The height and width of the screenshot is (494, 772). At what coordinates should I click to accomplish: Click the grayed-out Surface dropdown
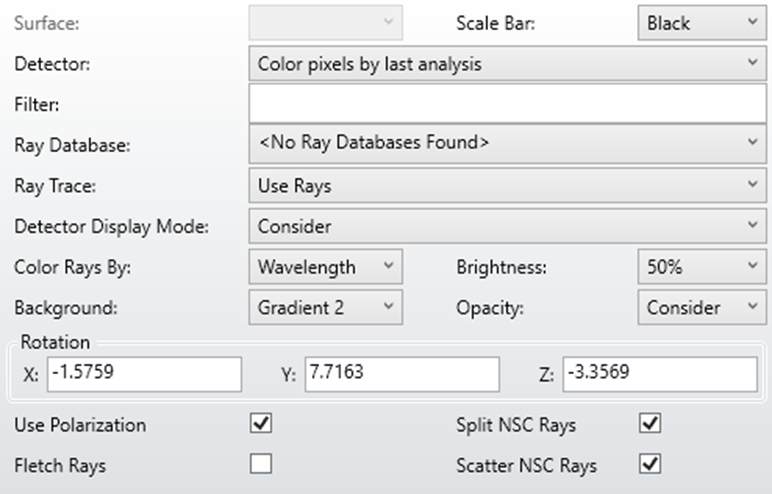(324, 22)
